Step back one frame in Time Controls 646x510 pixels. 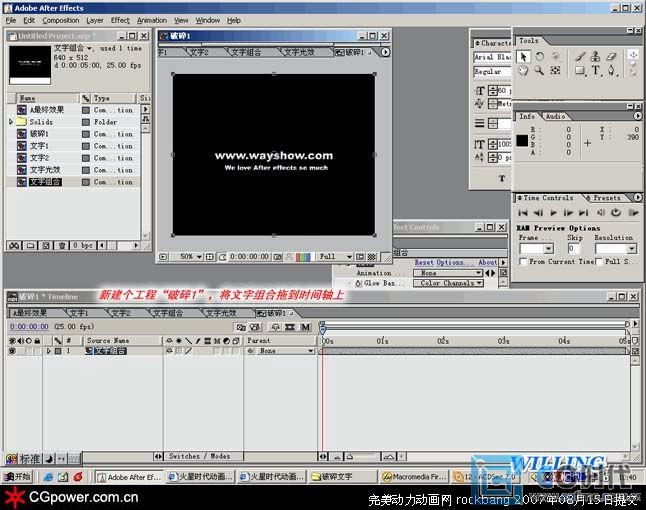pyautogui.click(x=538, y=213)
